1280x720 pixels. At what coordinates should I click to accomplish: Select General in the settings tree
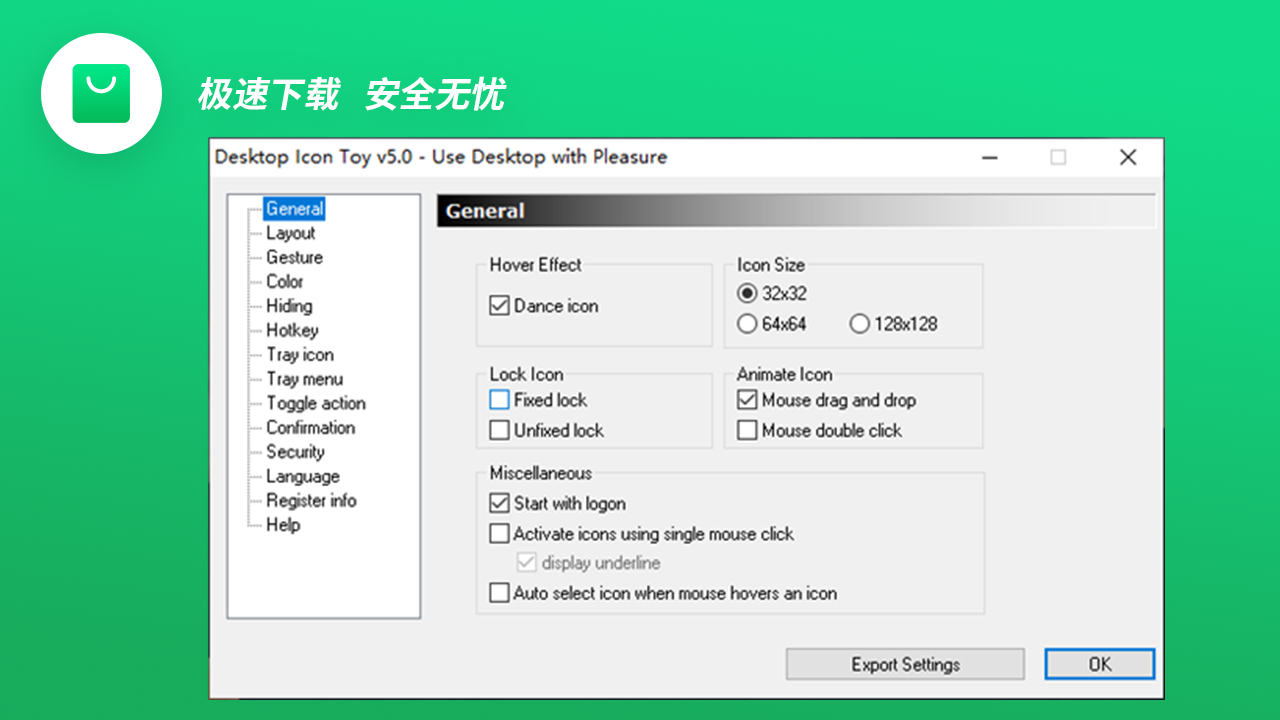[294, 209]
